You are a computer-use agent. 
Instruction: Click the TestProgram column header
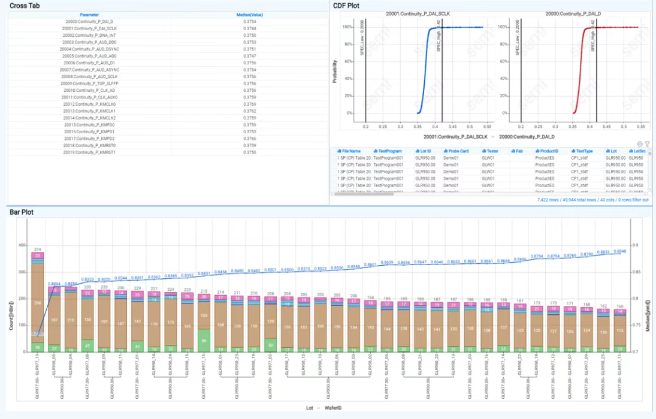click(388, 151)
